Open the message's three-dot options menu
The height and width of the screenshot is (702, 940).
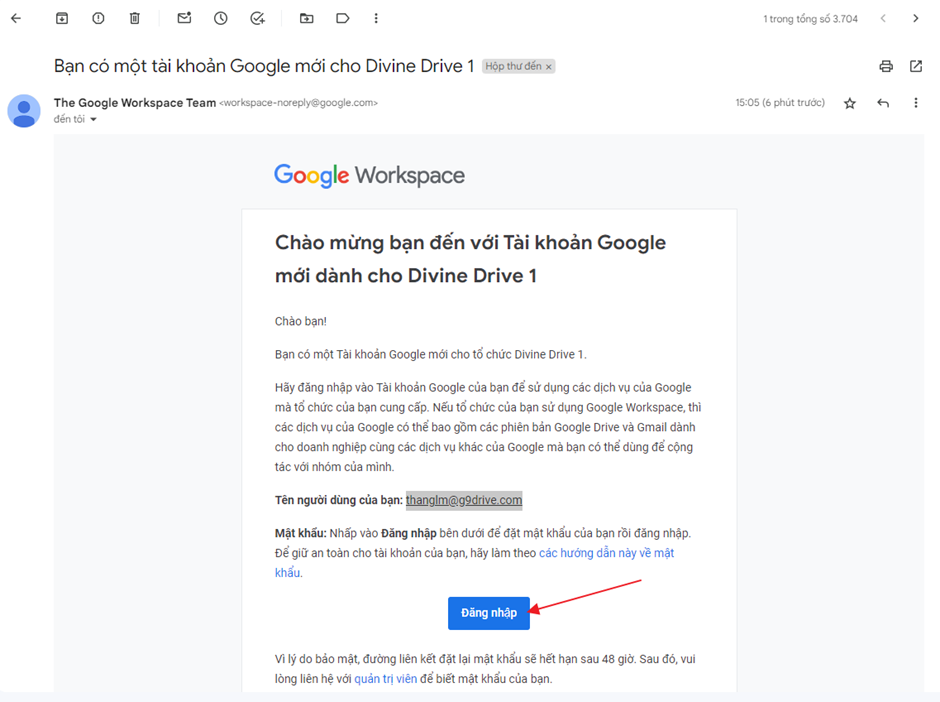click(x=916, y=103)
